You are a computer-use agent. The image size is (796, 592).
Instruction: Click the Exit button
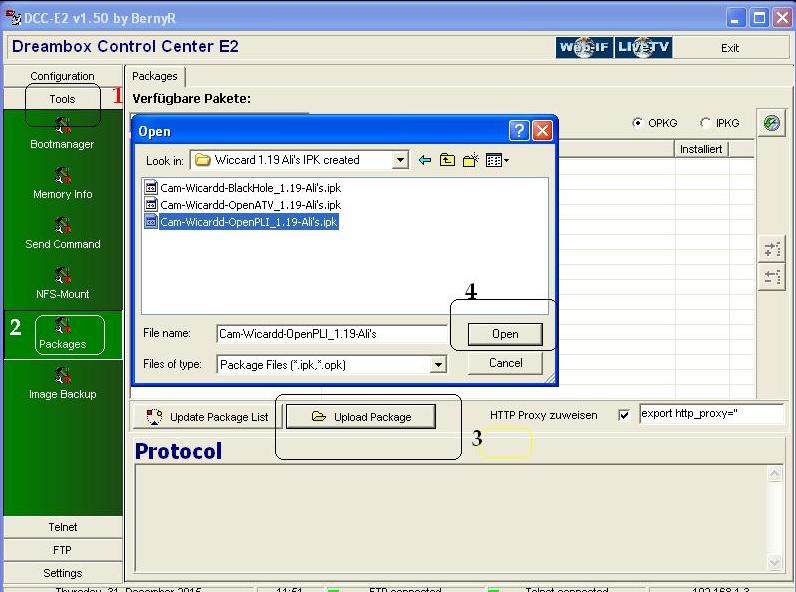pos(730,48)
